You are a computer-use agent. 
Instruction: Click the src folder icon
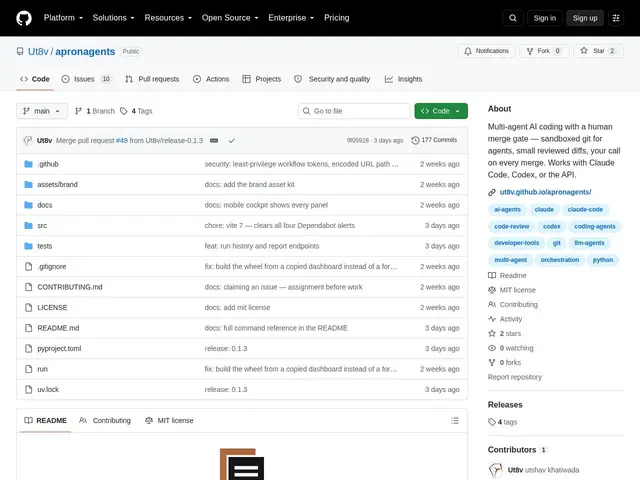coord(28,225)
